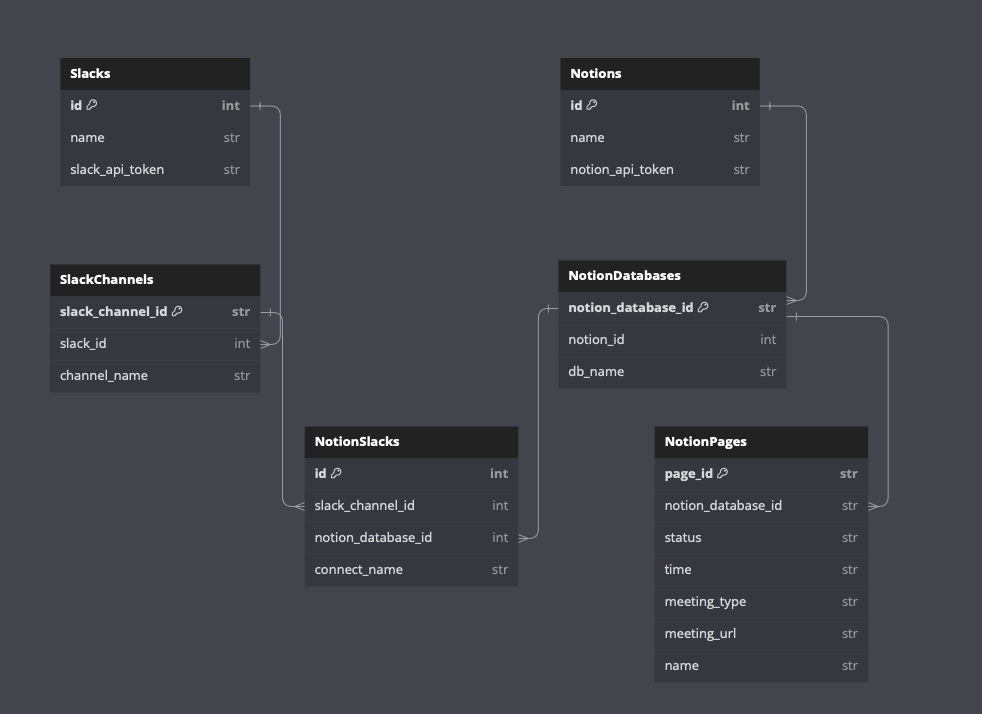Click the status field in NotionPages
982x714 pixels.
(x=761, y=538)
